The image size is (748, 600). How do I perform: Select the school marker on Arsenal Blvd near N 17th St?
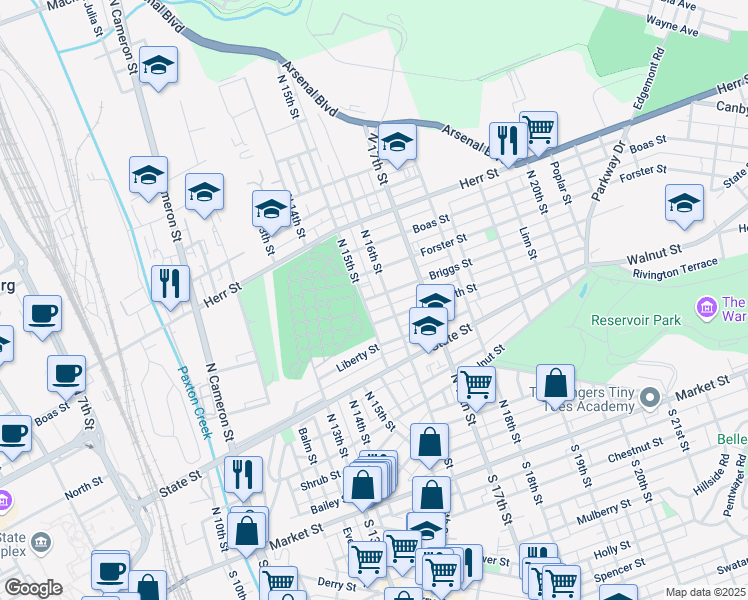click(397, 145)
